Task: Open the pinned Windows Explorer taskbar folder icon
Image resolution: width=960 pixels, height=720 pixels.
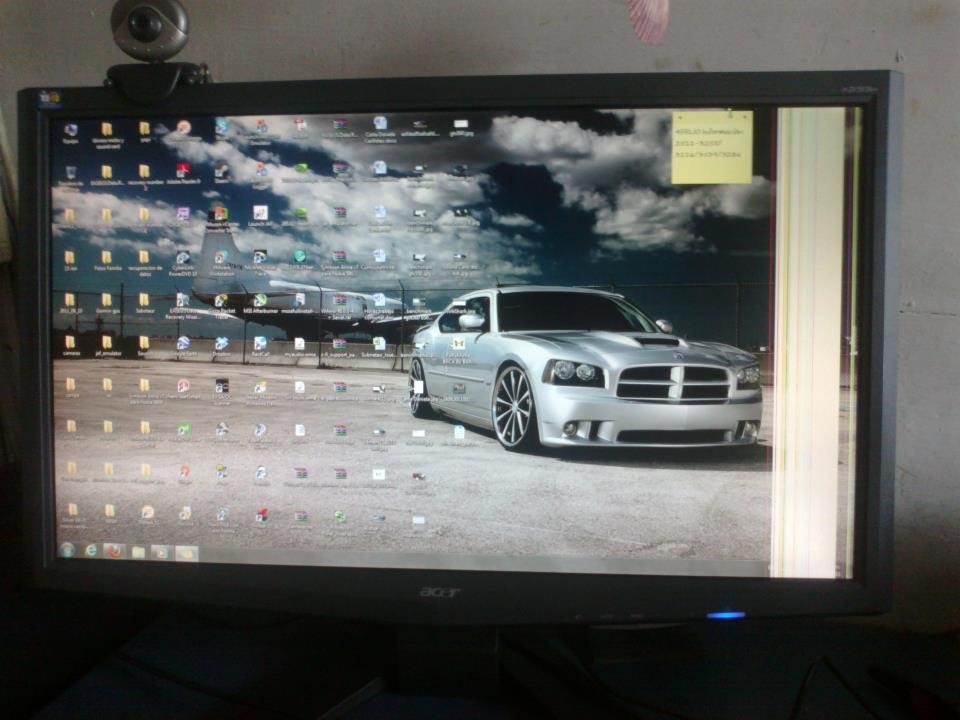Action: click(x=138, y=552)
